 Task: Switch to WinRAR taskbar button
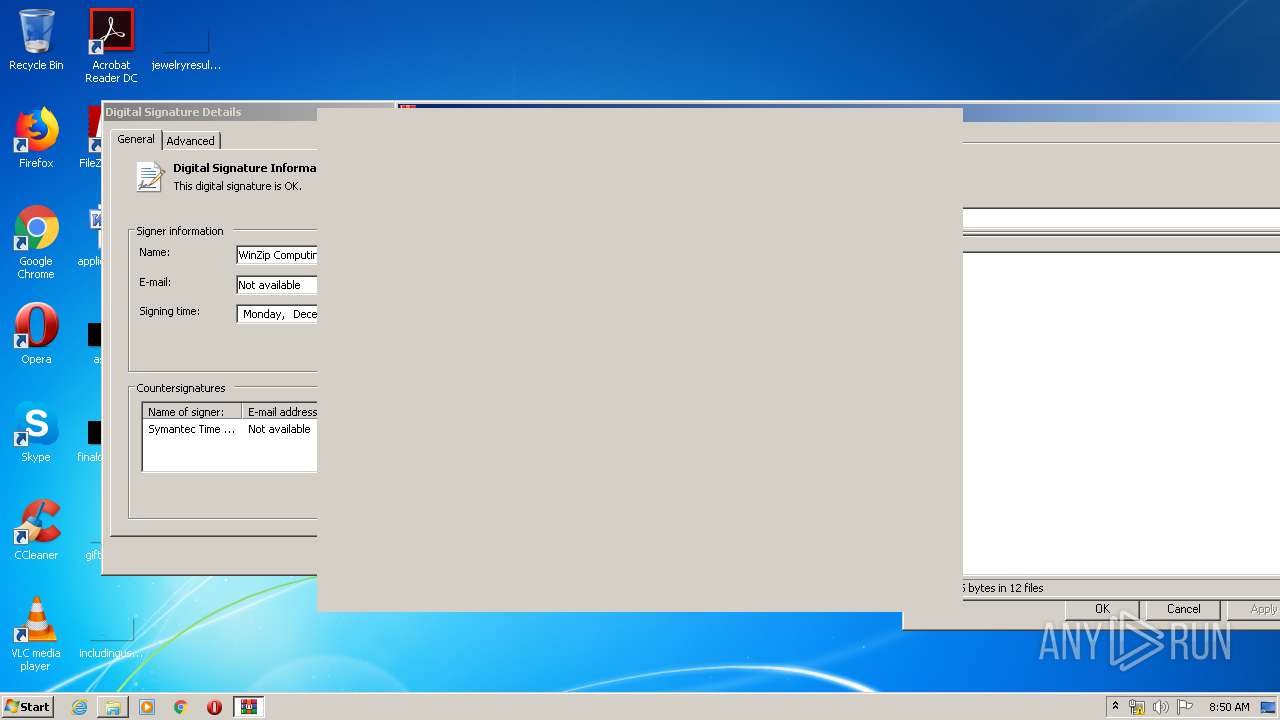click(249, 707)
